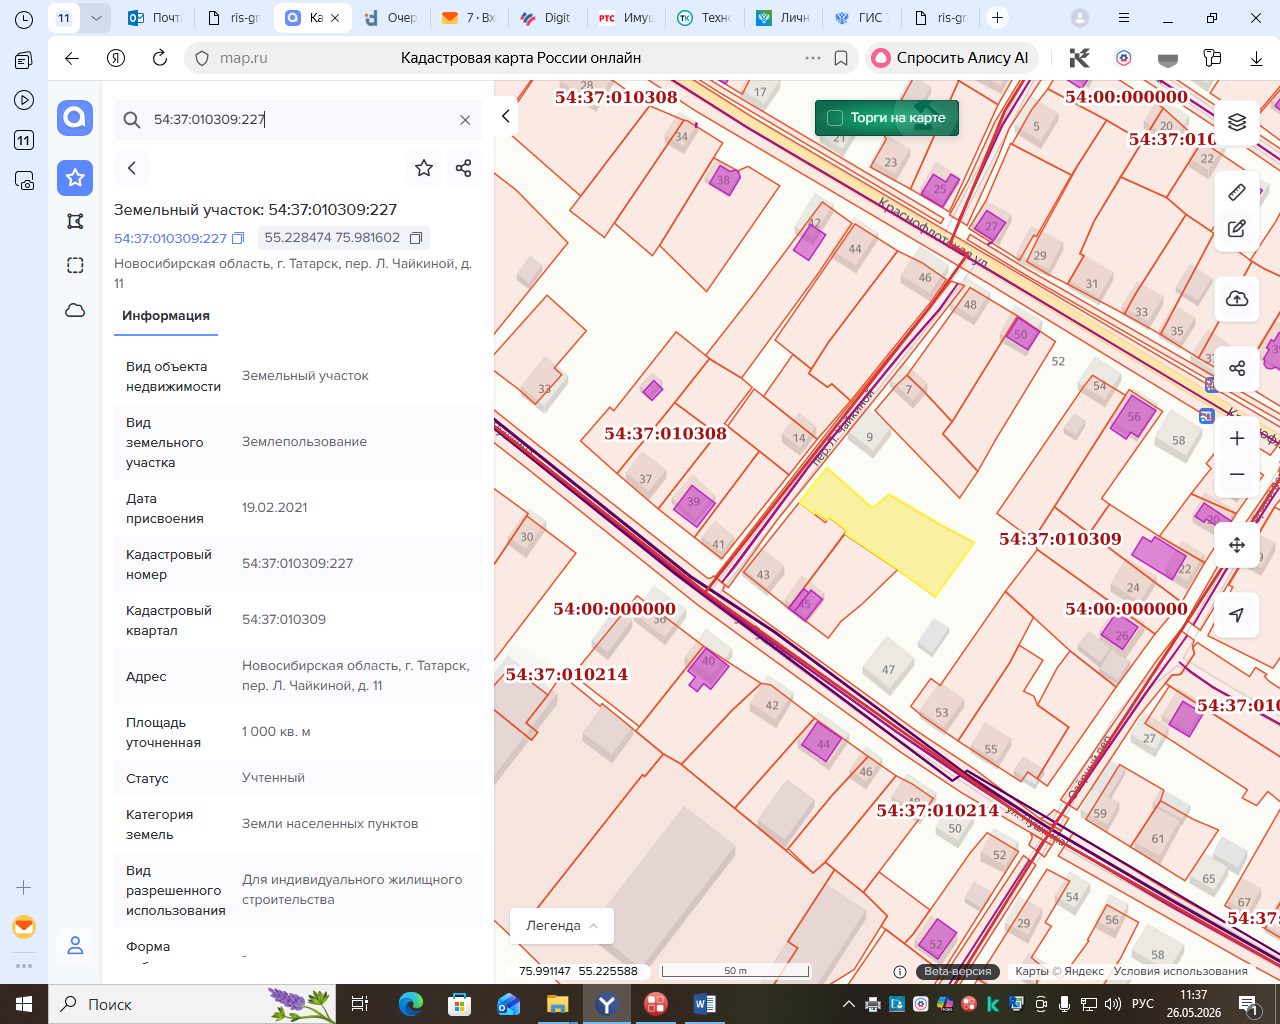
Task: Open the dashed area selection tool
Action: point(75,265)
